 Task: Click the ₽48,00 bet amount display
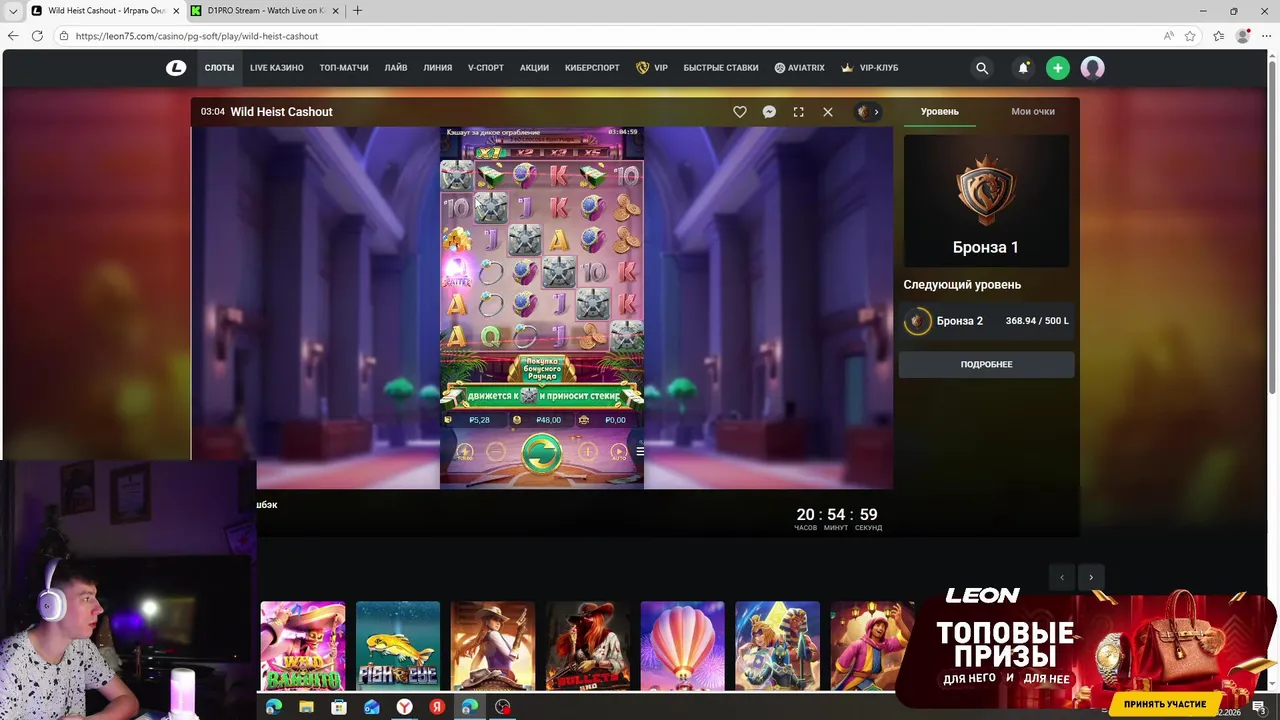pyautogui.click(x=541, y=420)
